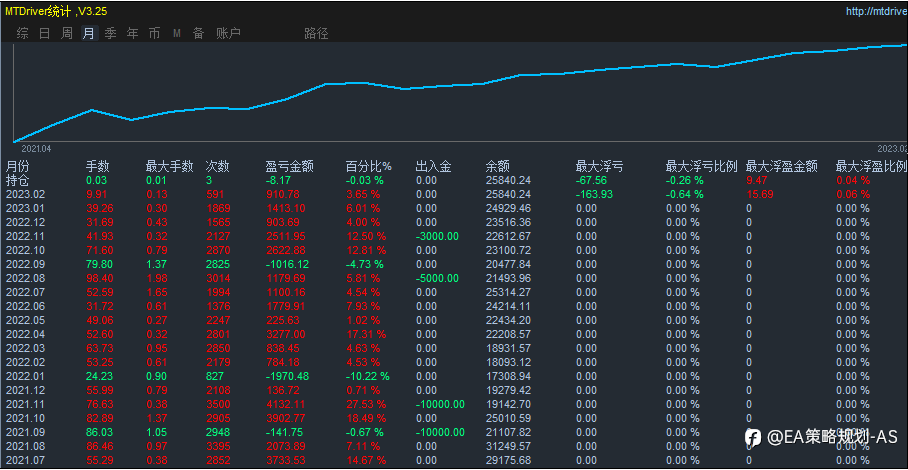
Task: Click the 3277.00 profit amount cell
Action: (283, 334)
